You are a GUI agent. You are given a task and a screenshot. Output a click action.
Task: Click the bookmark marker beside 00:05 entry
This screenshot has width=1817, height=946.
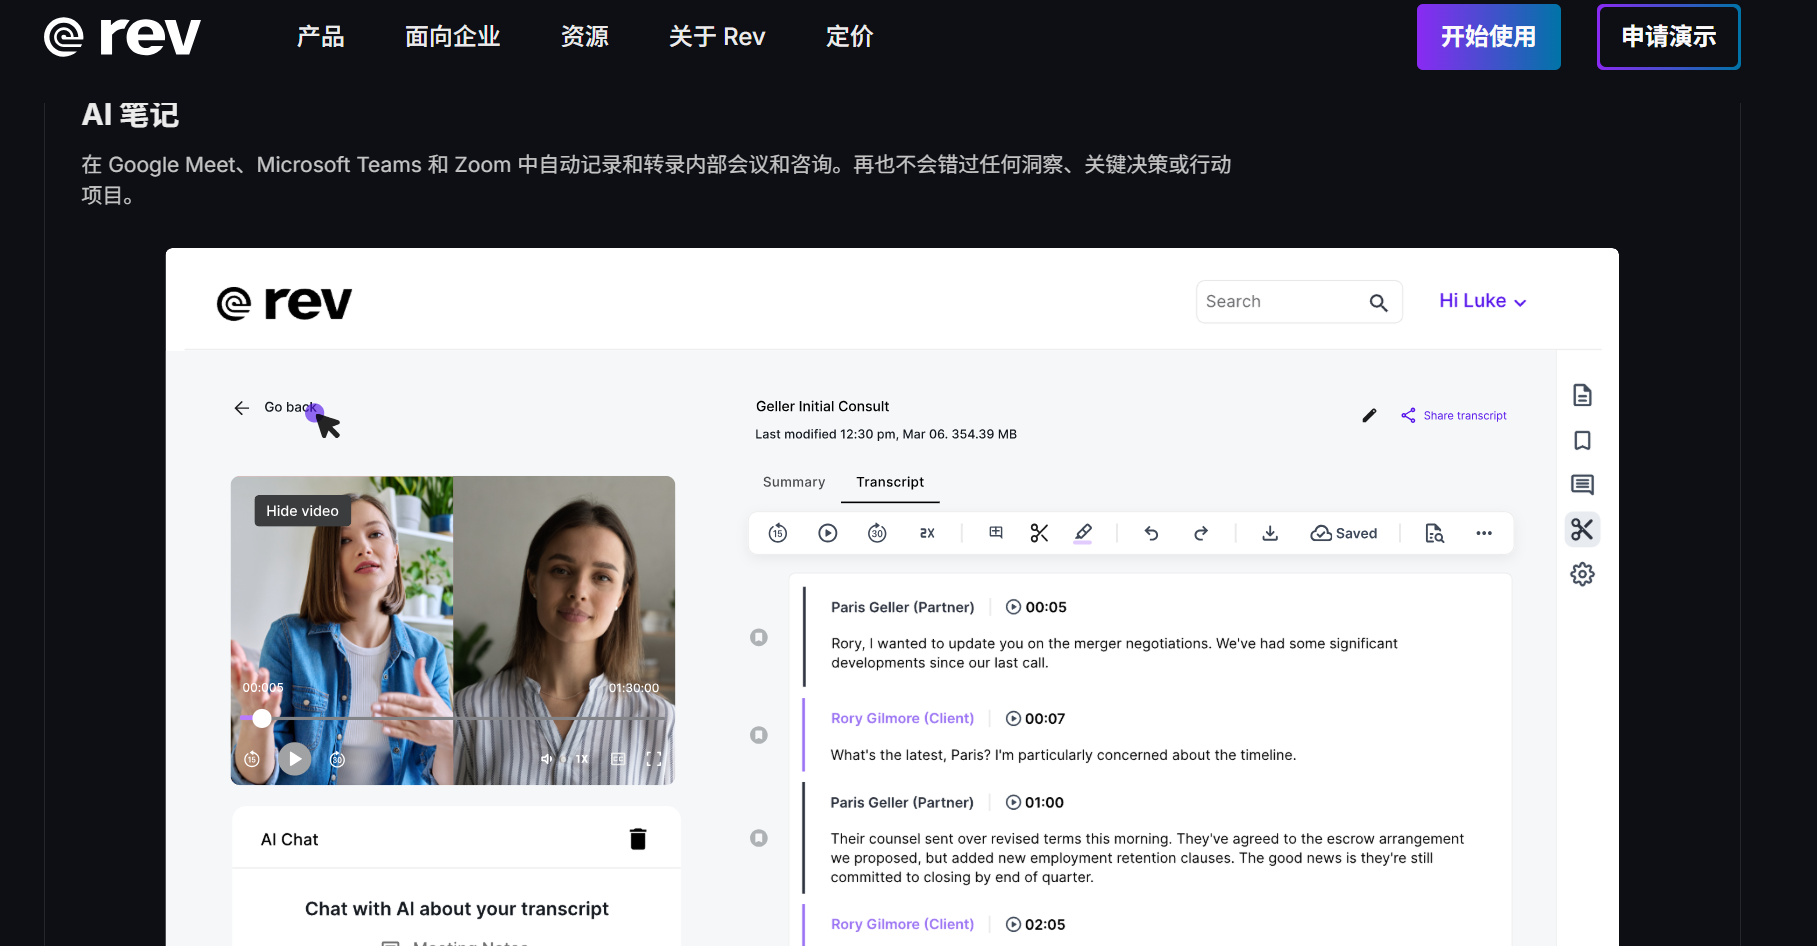click(x=759, y=637)
